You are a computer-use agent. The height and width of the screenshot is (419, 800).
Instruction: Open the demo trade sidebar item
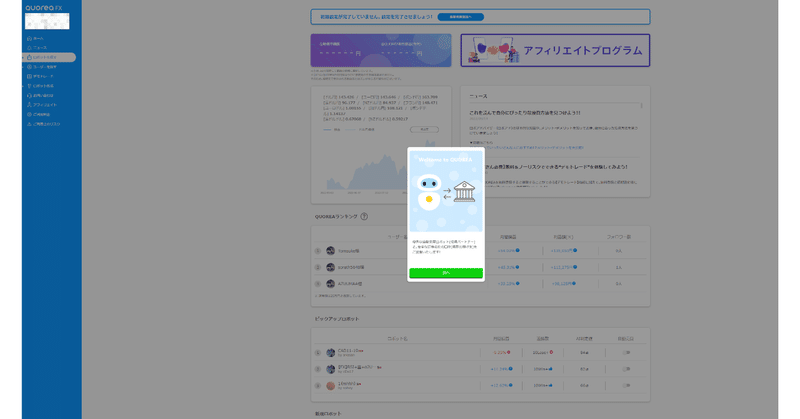[x=40, y=76]
